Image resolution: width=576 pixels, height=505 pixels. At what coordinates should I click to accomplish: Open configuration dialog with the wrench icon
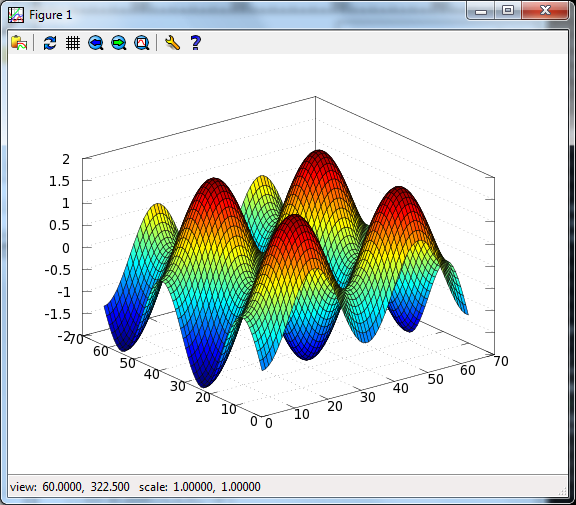[172, 43]
